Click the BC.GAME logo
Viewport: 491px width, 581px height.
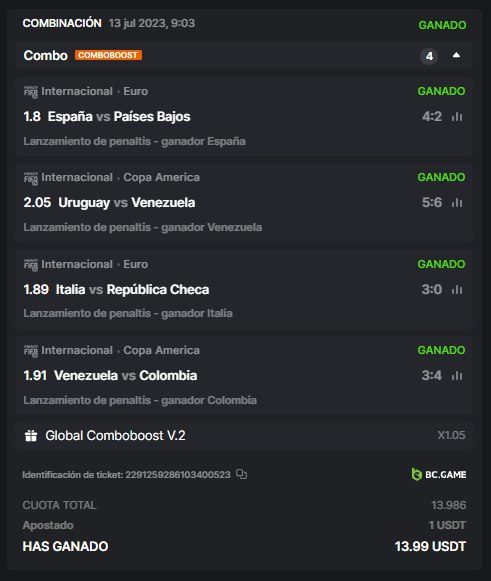coord(439,474)
